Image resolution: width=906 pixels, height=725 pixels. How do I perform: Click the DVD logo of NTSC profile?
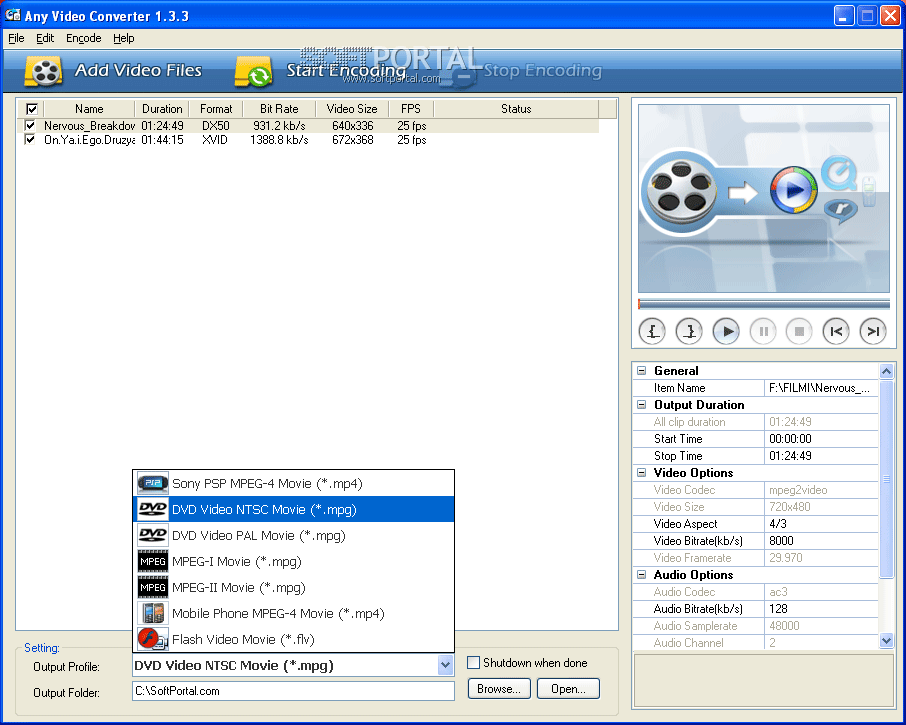click(x=153, y=509)
